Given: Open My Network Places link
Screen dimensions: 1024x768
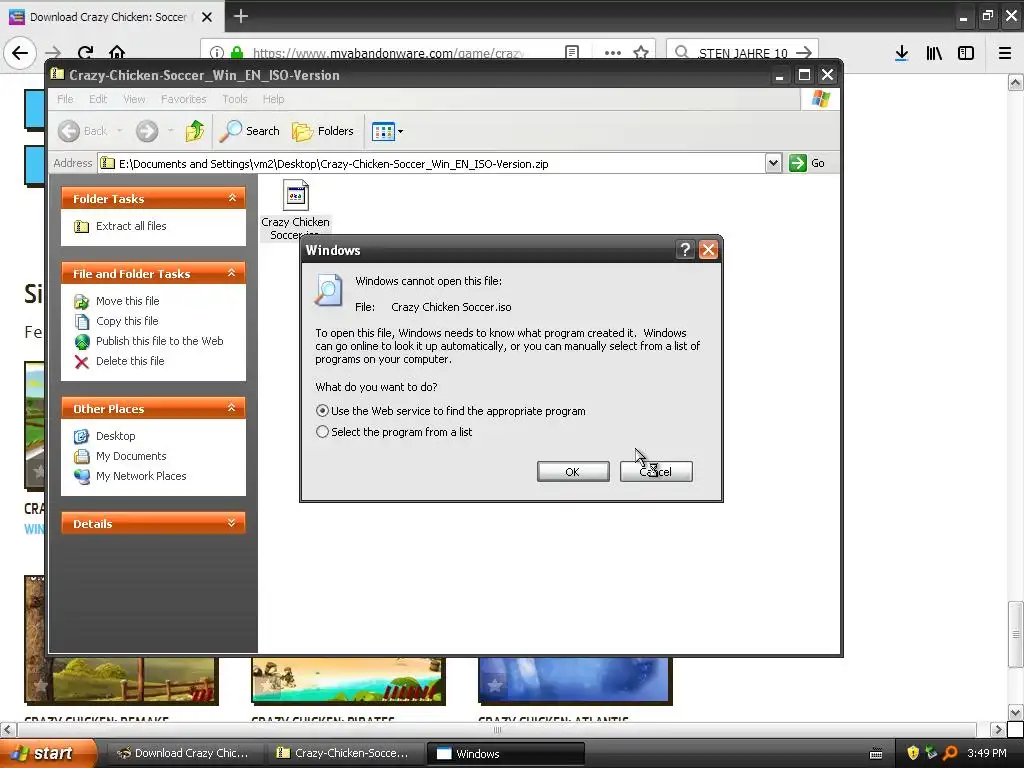Looking at the screenshot, I should click(141, 476).
